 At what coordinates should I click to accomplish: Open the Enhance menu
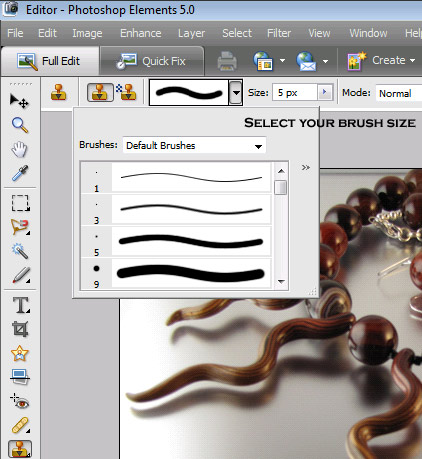[x=141, y=33]
